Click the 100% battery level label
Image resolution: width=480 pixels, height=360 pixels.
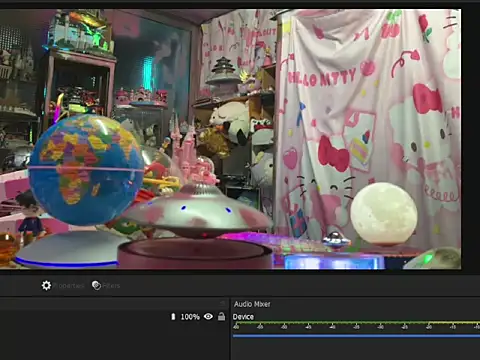pos(190,317)
